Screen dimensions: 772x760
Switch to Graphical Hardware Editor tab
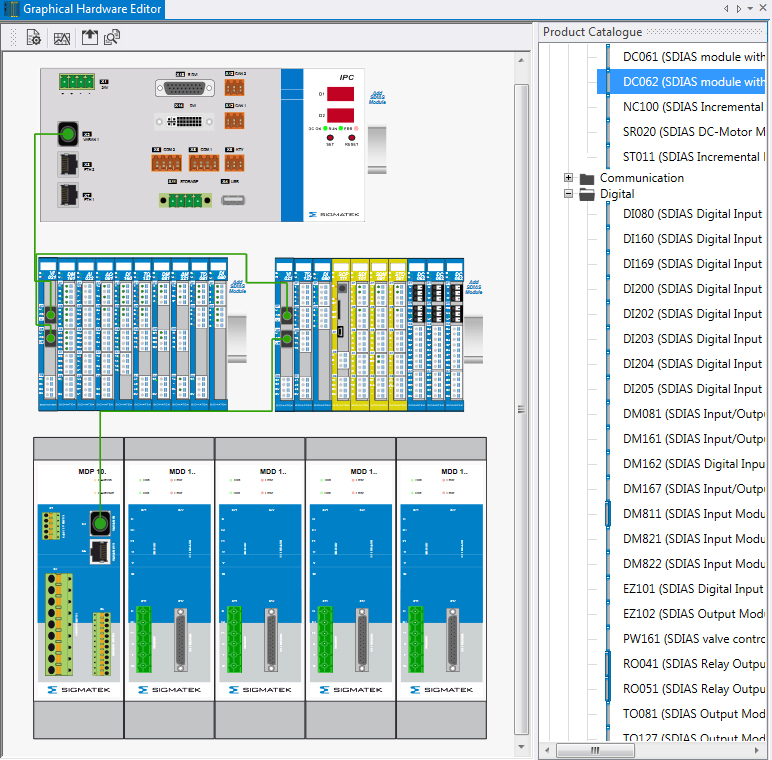83,9
